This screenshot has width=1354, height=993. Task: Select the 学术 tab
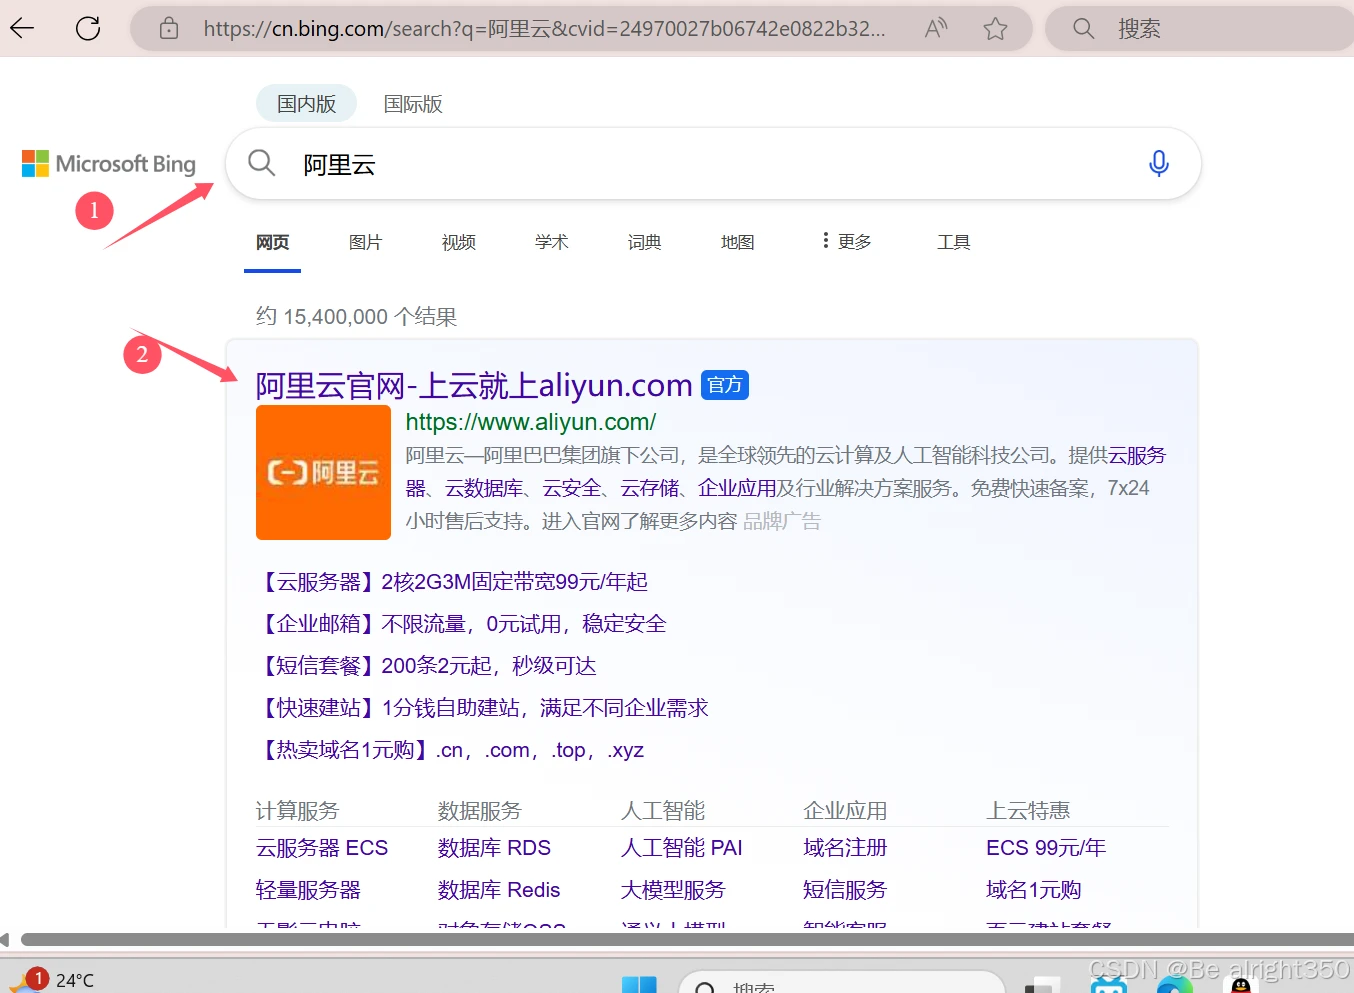point(551,242)
